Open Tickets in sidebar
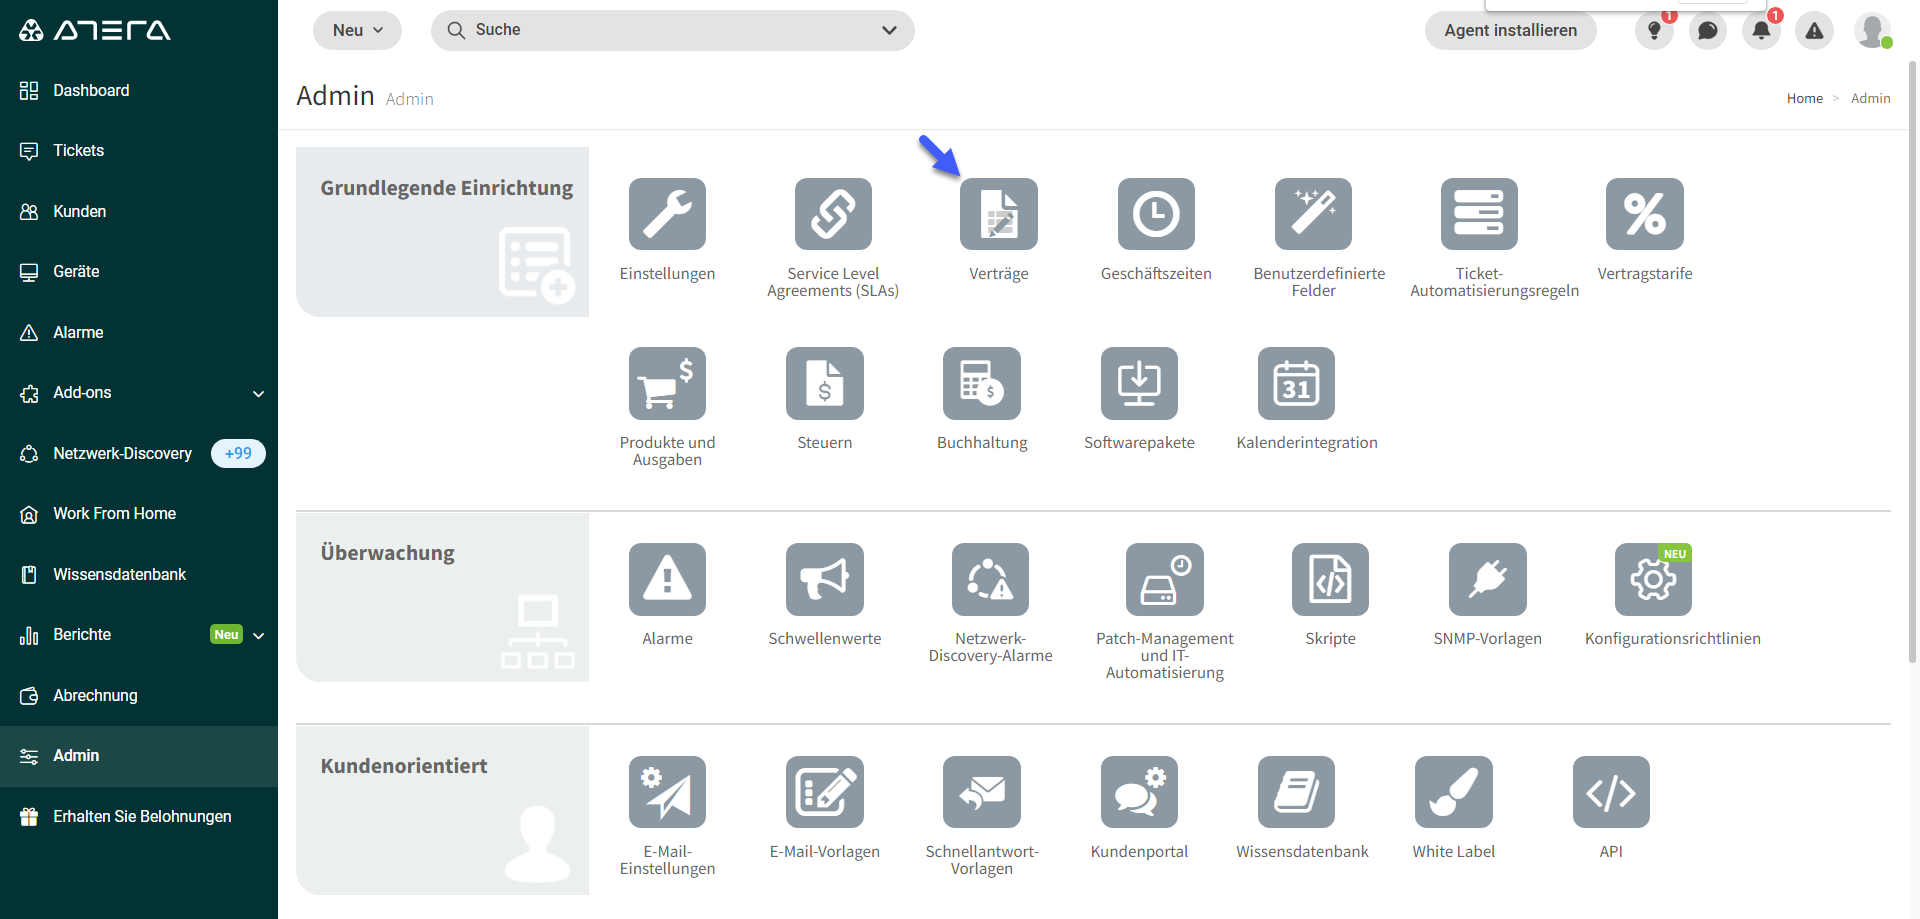 (x=139, y=150)
